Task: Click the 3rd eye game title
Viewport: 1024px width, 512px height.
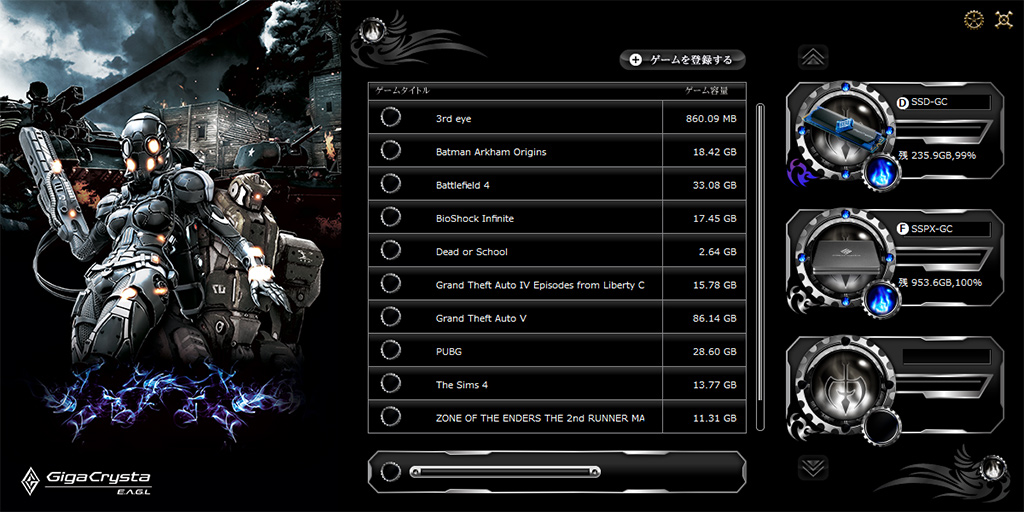Action: pos(453,119)
